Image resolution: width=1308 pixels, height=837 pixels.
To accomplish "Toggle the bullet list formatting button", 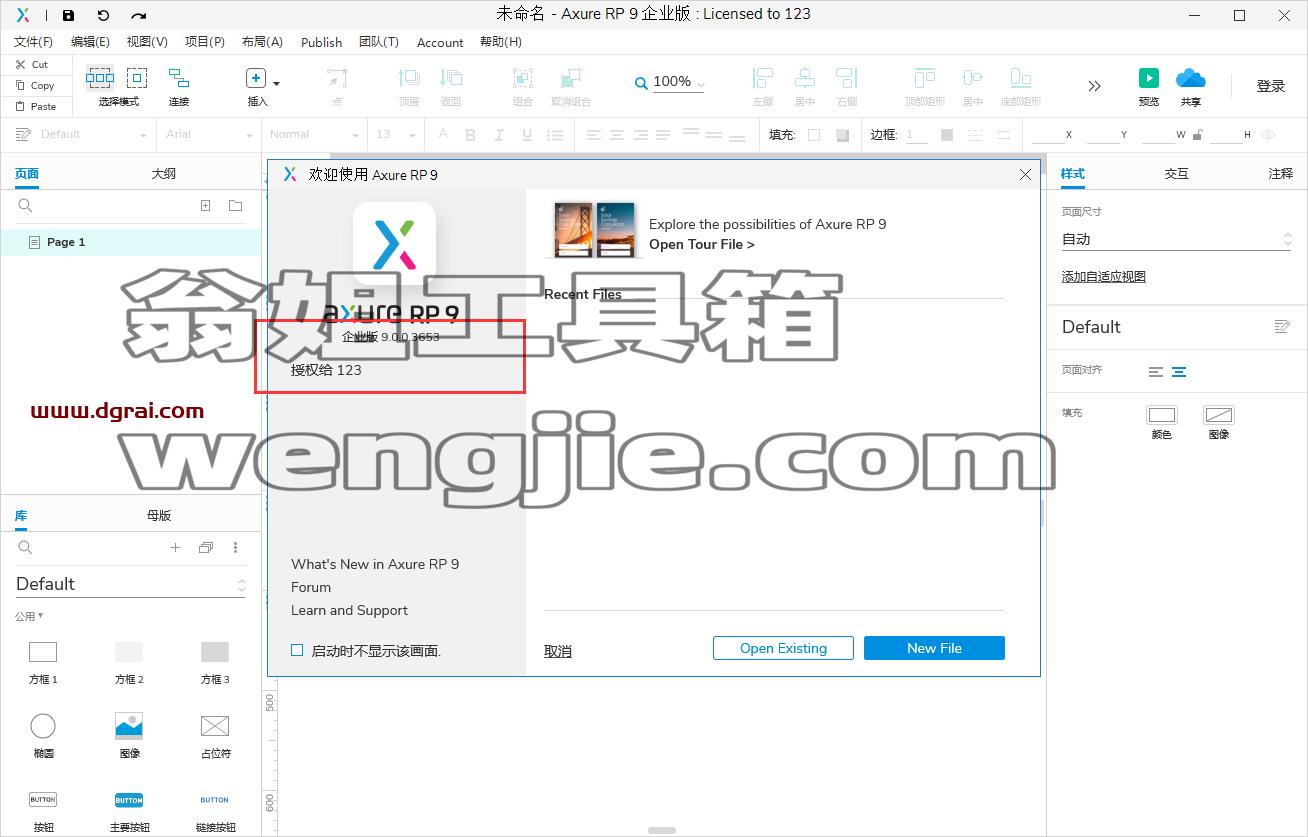I will pos(557,135).
